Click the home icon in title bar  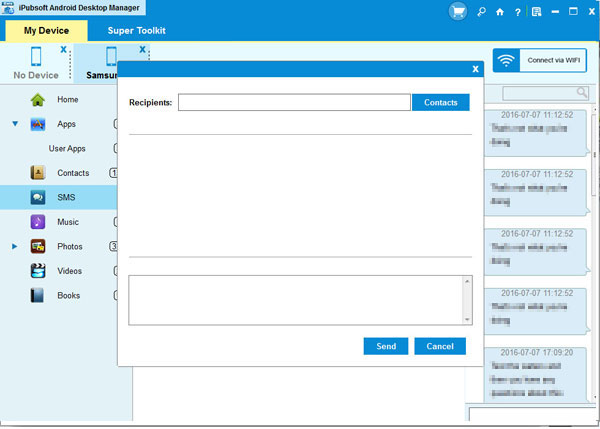click(500, 12)
